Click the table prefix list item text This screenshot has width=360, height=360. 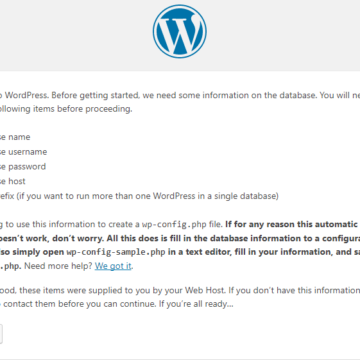pos(139,196)
